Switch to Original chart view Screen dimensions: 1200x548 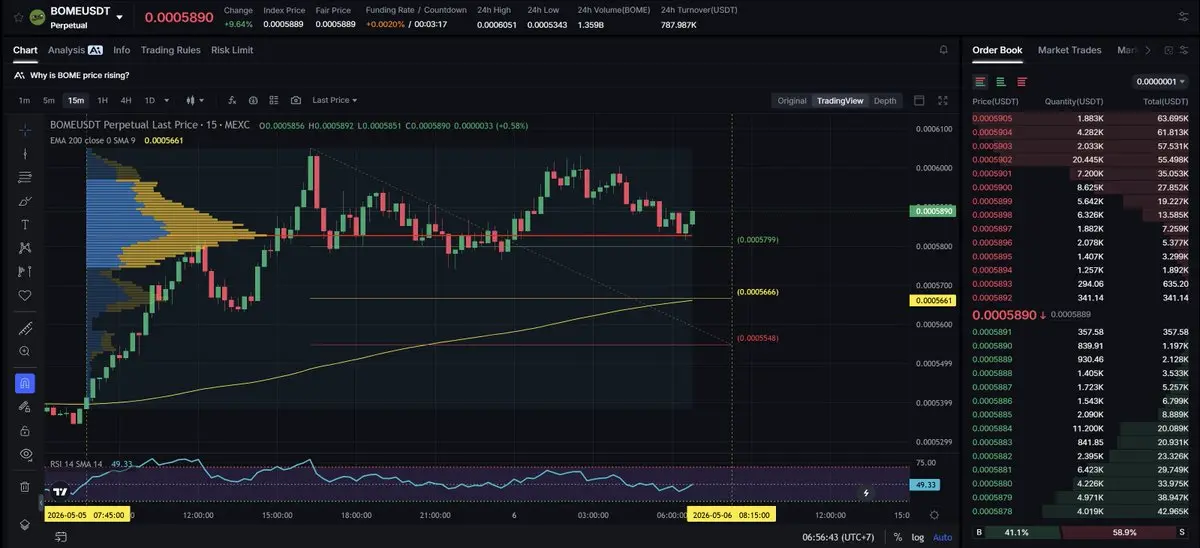[792, 100]
